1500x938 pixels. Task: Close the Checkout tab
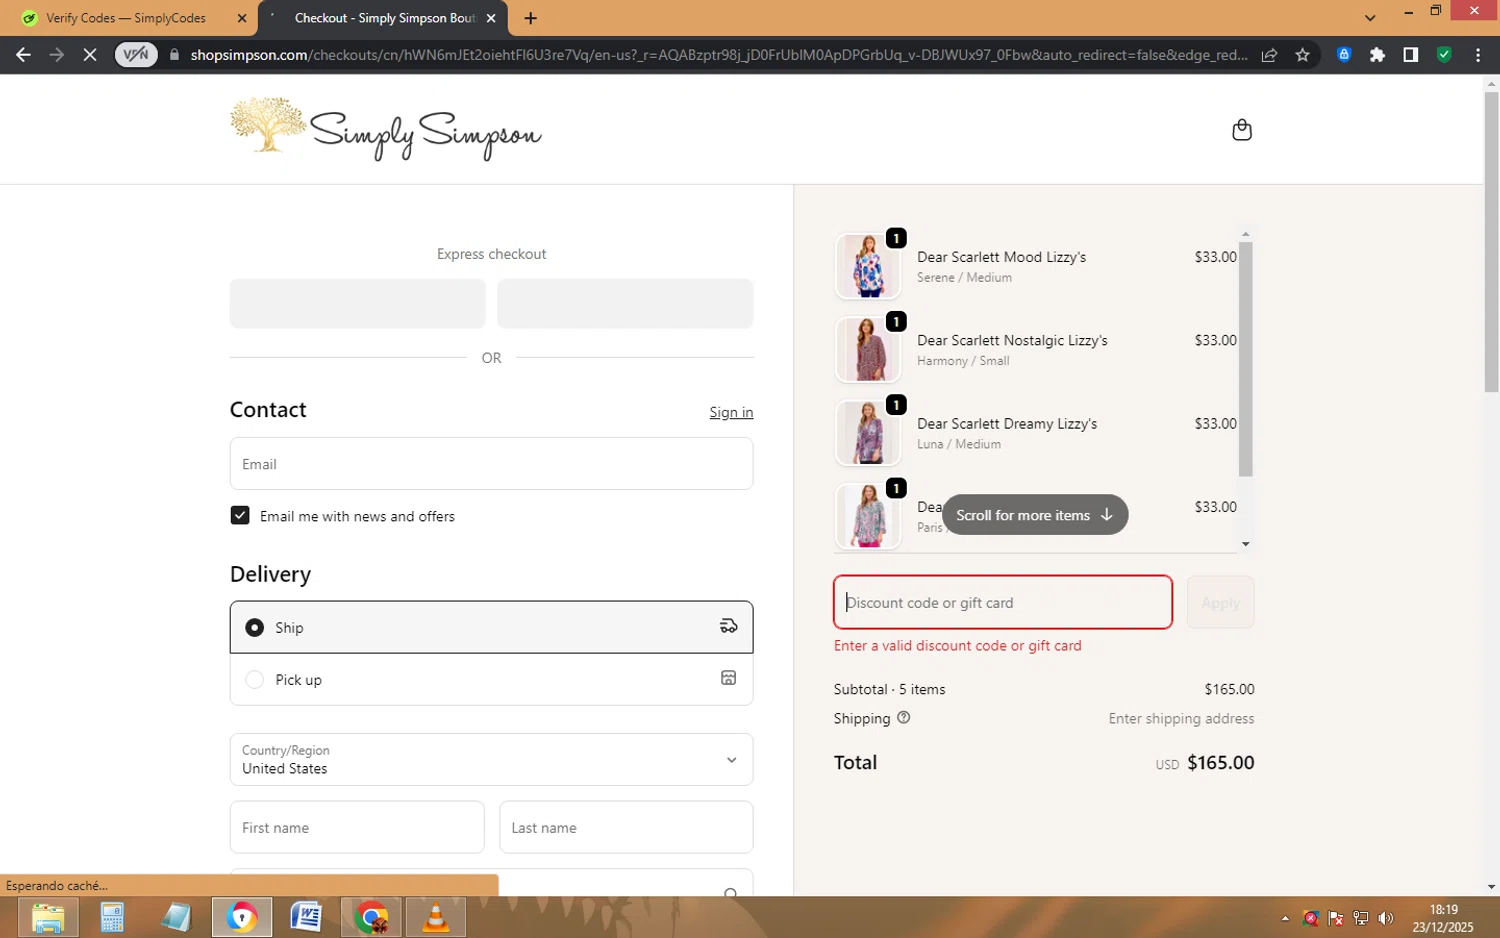point(491,18)
